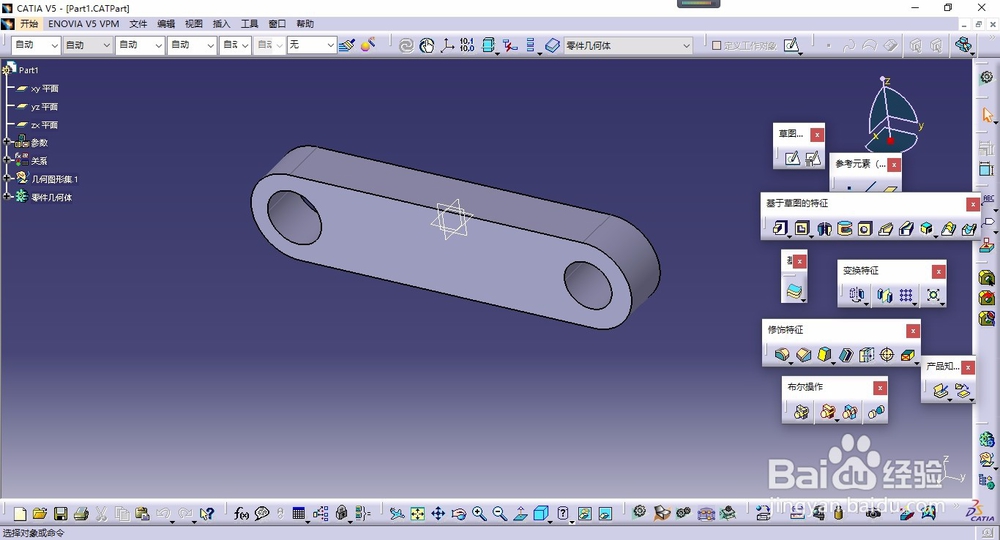This screenshot has height=540, width=1000.
Task: Select the Assemble boolean operation icon
Action: pos(801,412)
